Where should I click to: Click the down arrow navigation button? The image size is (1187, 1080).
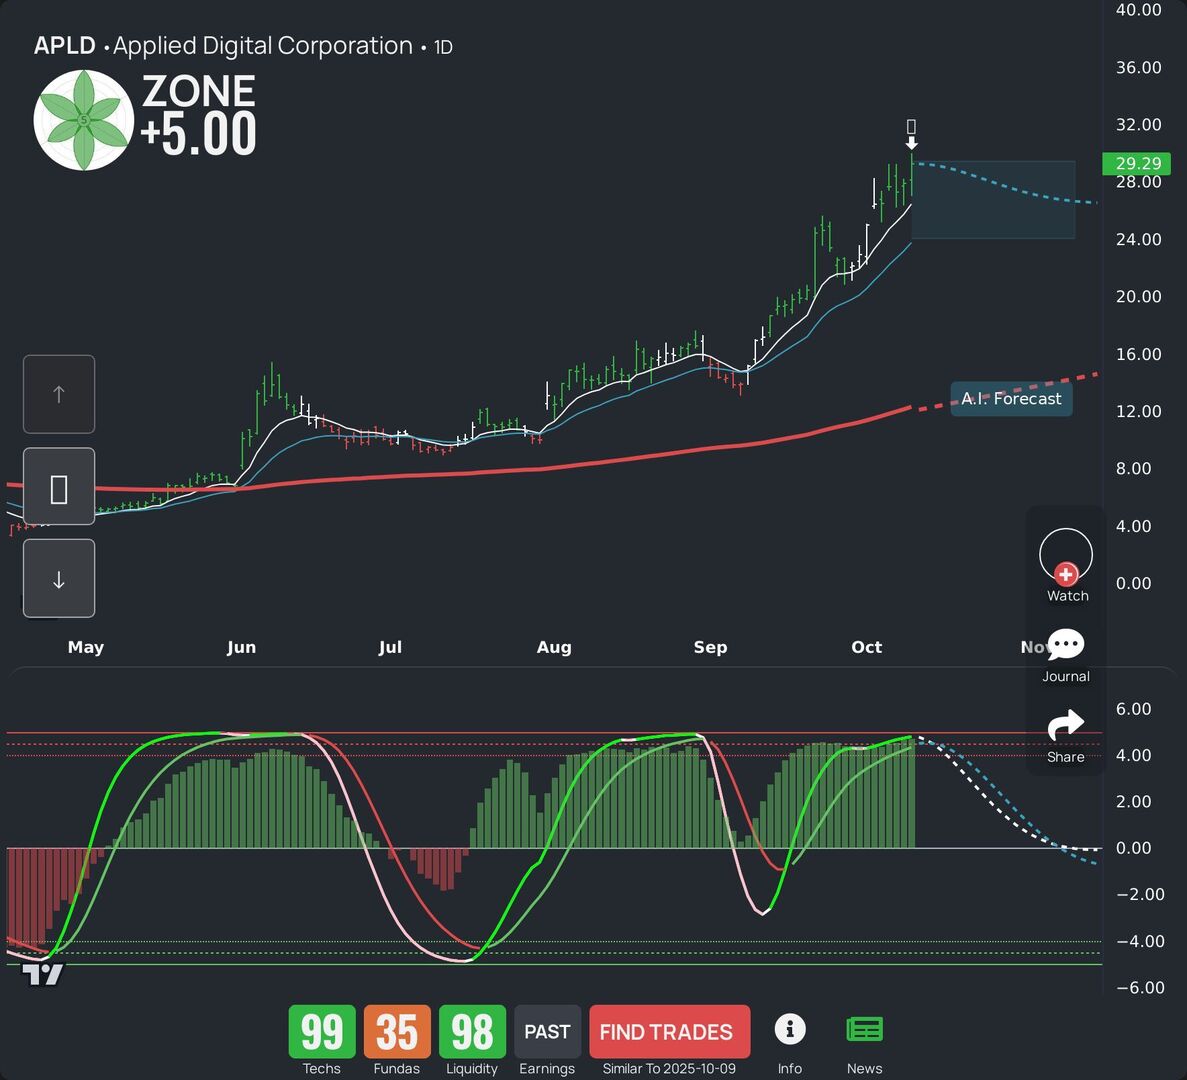click(59, 578)
